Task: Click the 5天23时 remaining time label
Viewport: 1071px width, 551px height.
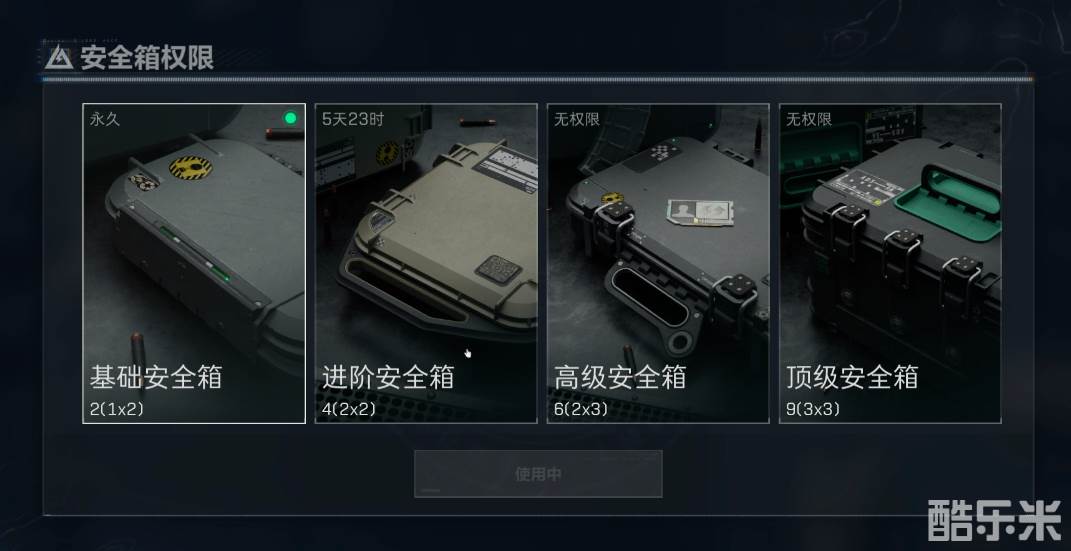Action: tap(353, 119)
